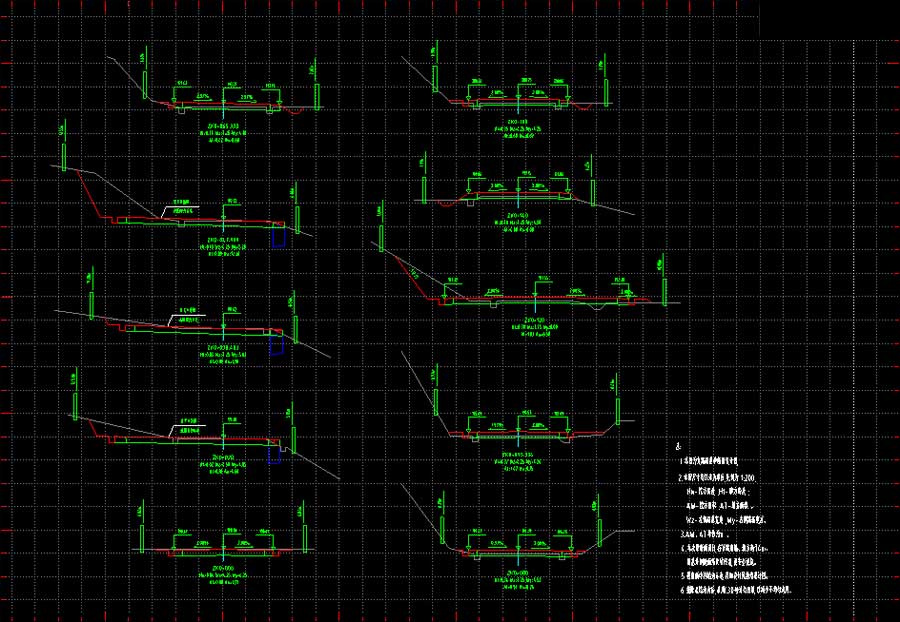
Task: Click the station text under bottom-right cross-section
Action: [x=518, y=572]
